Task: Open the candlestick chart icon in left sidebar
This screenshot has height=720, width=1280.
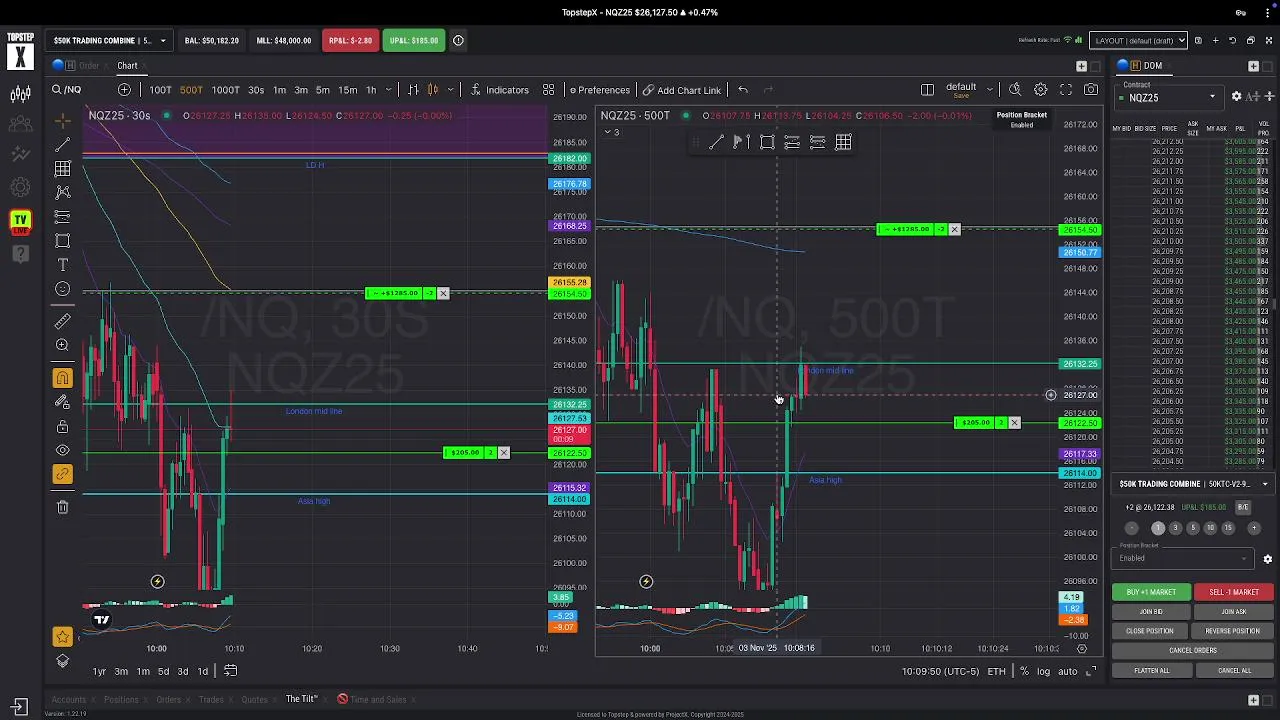Action: click(20, 95)
